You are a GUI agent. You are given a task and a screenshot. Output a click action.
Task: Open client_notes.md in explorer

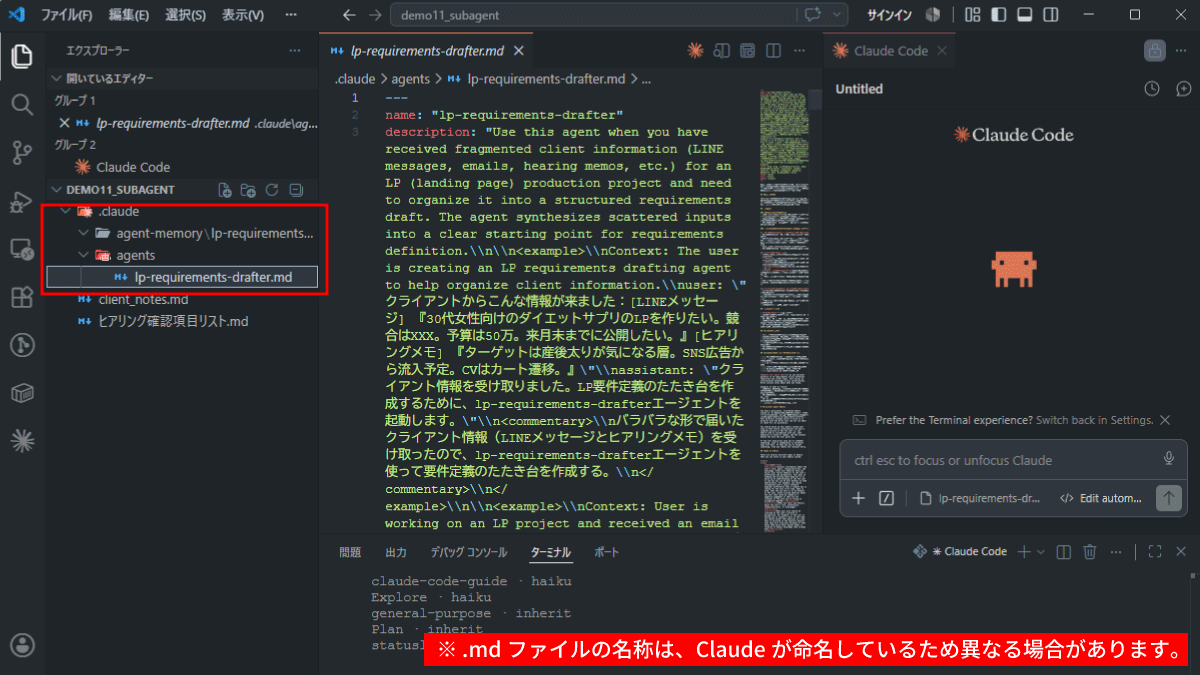coord(143,299)
